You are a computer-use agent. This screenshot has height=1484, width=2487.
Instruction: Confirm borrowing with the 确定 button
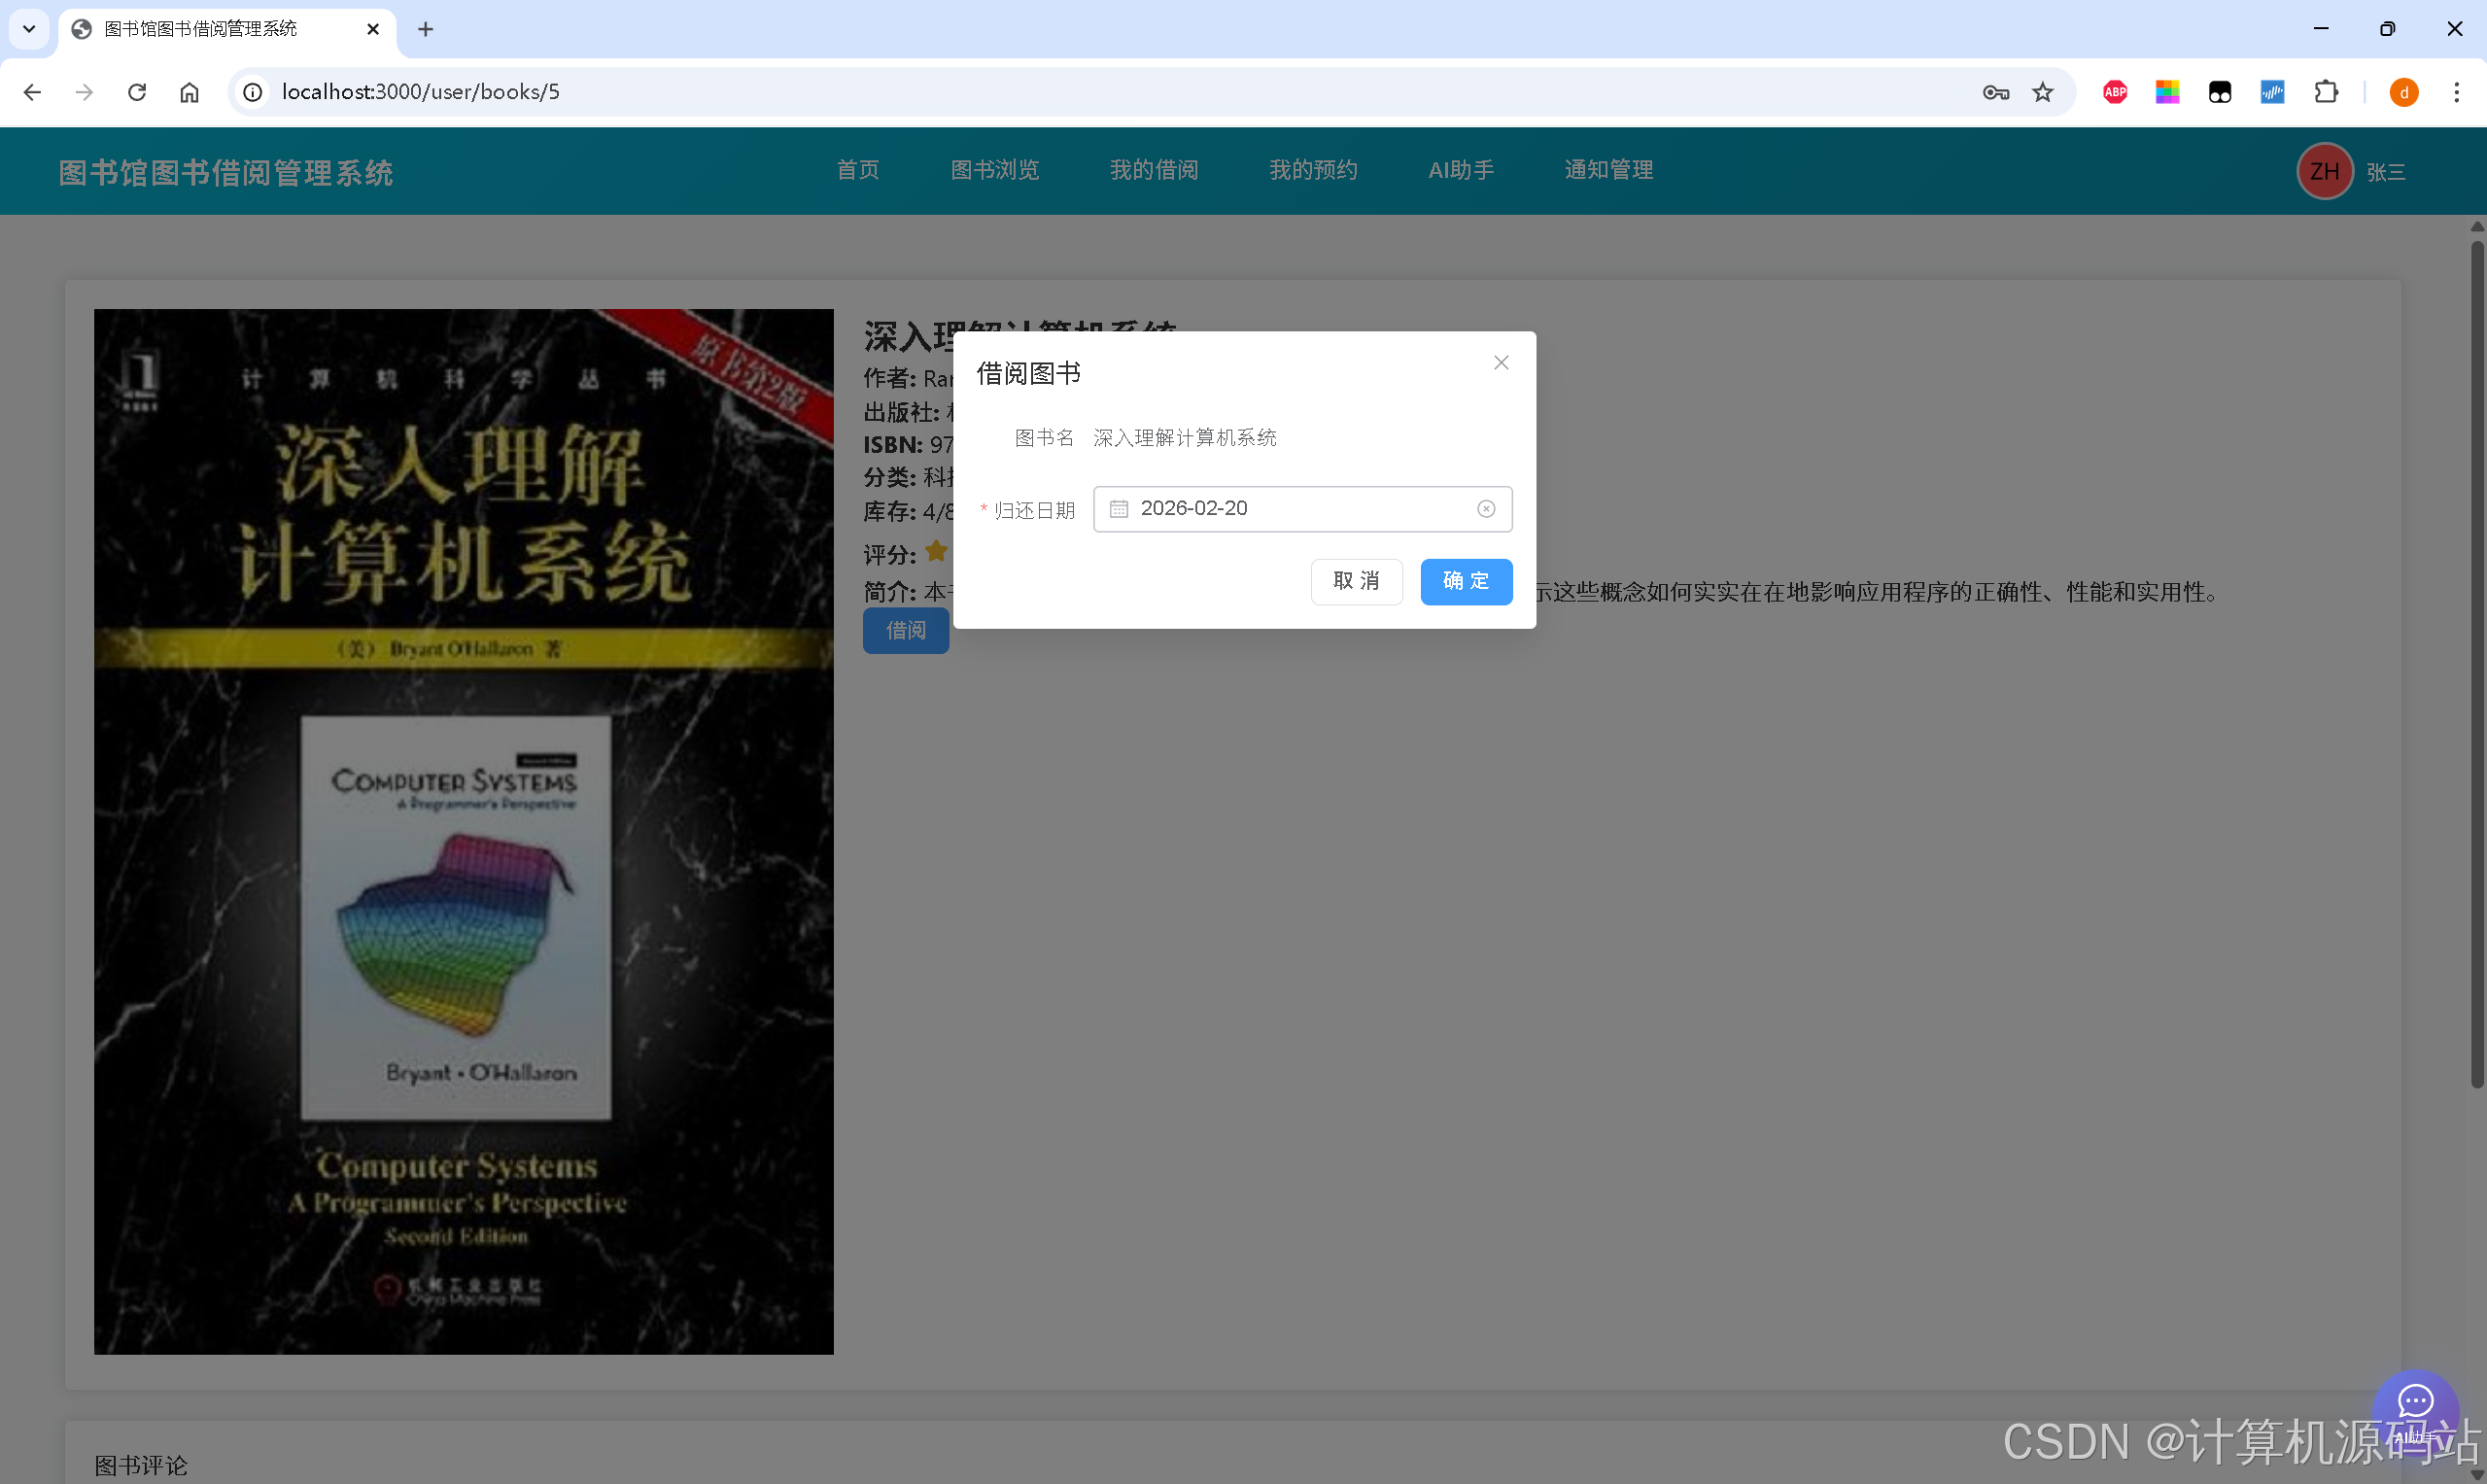coord(1466,581)
